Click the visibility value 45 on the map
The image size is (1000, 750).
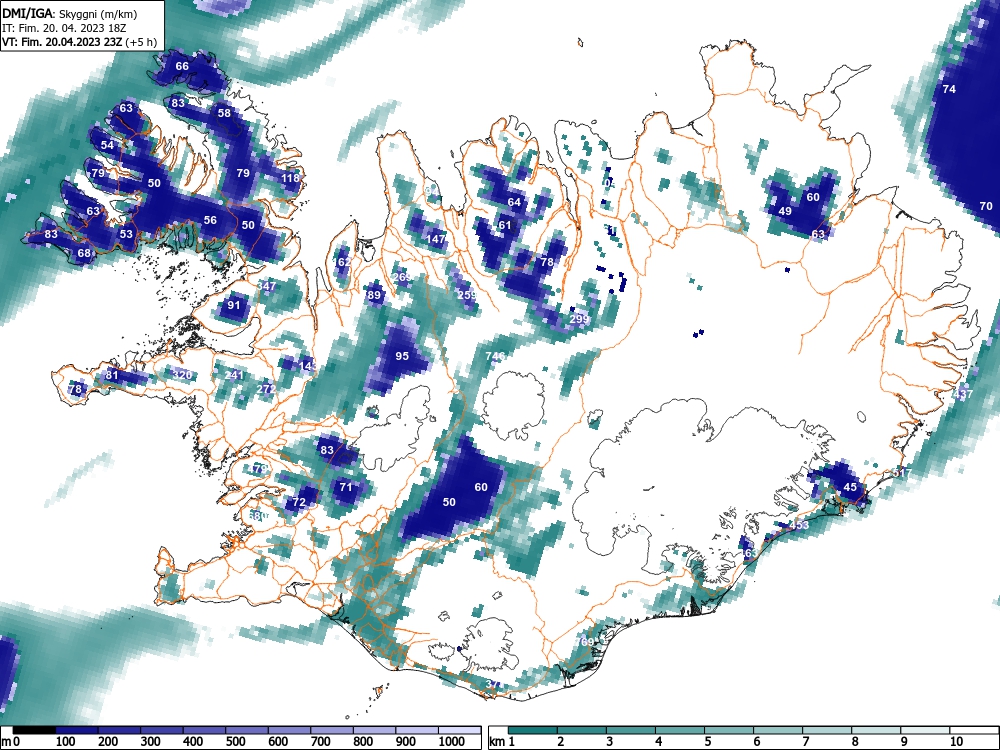point(850,487)
